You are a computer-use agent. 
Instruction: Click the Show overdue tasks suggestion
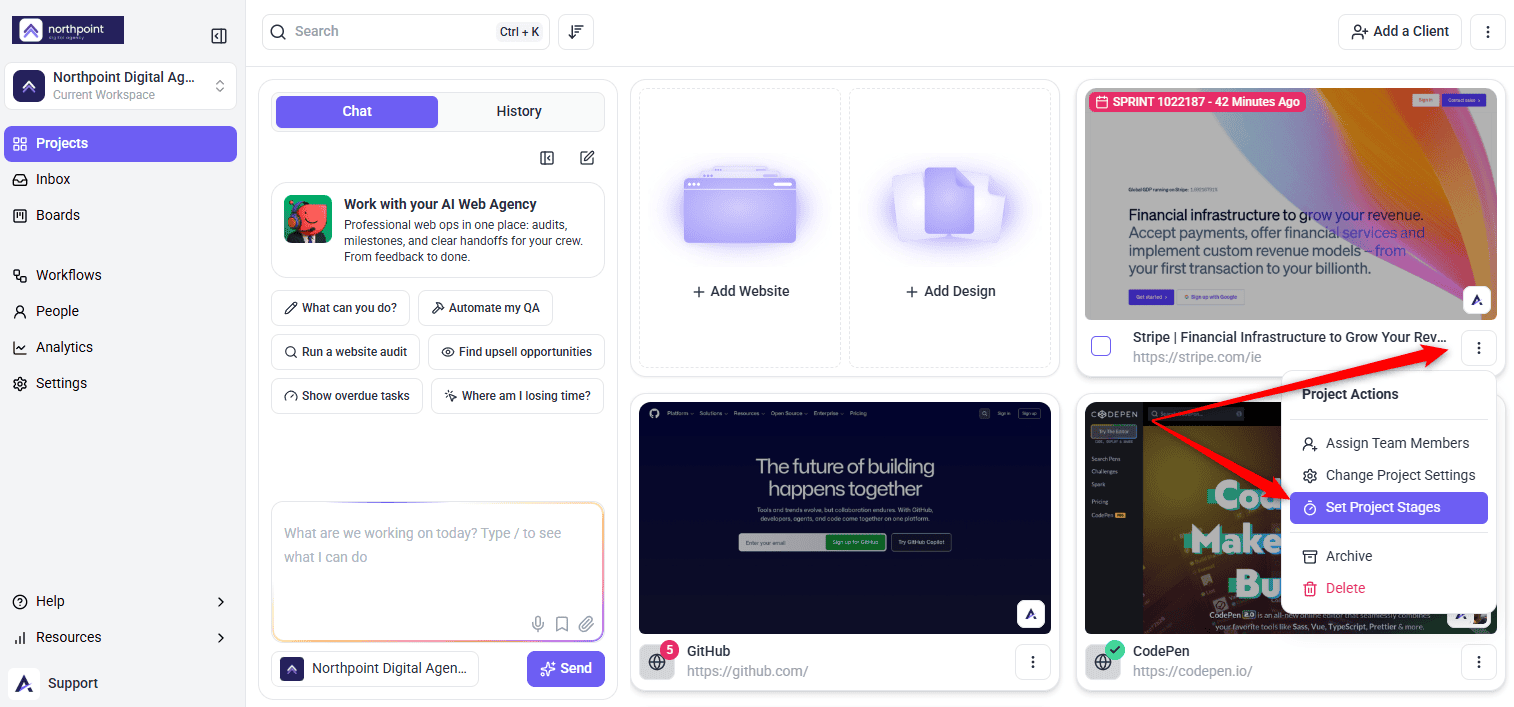pos(347,396)
